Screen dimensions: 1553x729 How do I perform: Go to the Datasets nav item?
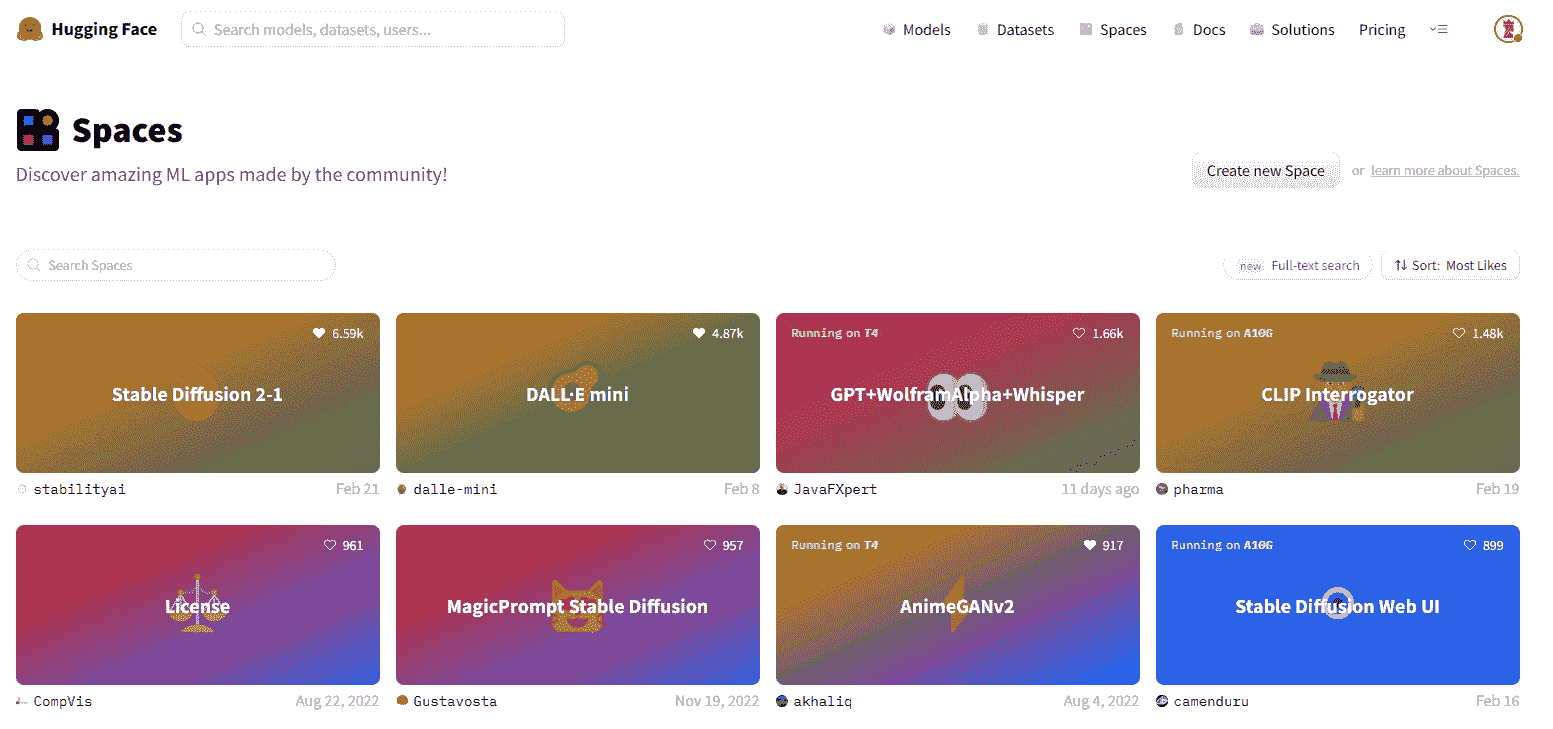(1015, 30)
